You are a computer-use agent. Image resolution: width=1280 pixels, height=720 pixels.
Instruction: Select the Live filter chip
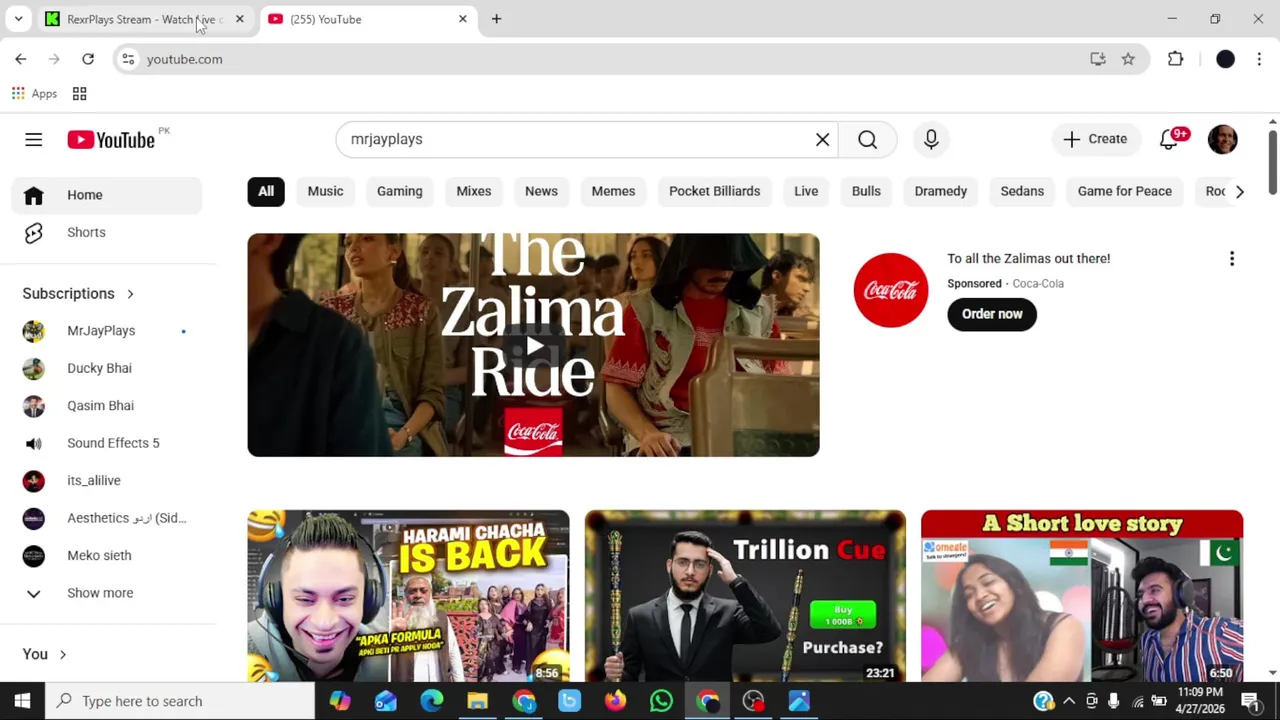(806, 191)
